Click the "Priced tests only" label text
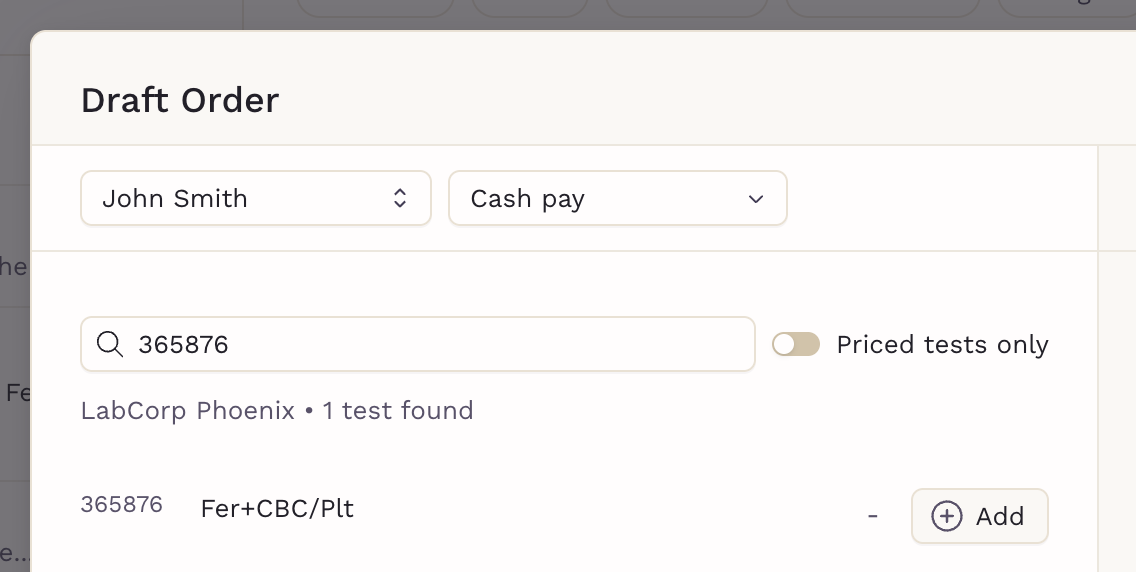Screen dimensions: 1136x572 click(943, 345)
